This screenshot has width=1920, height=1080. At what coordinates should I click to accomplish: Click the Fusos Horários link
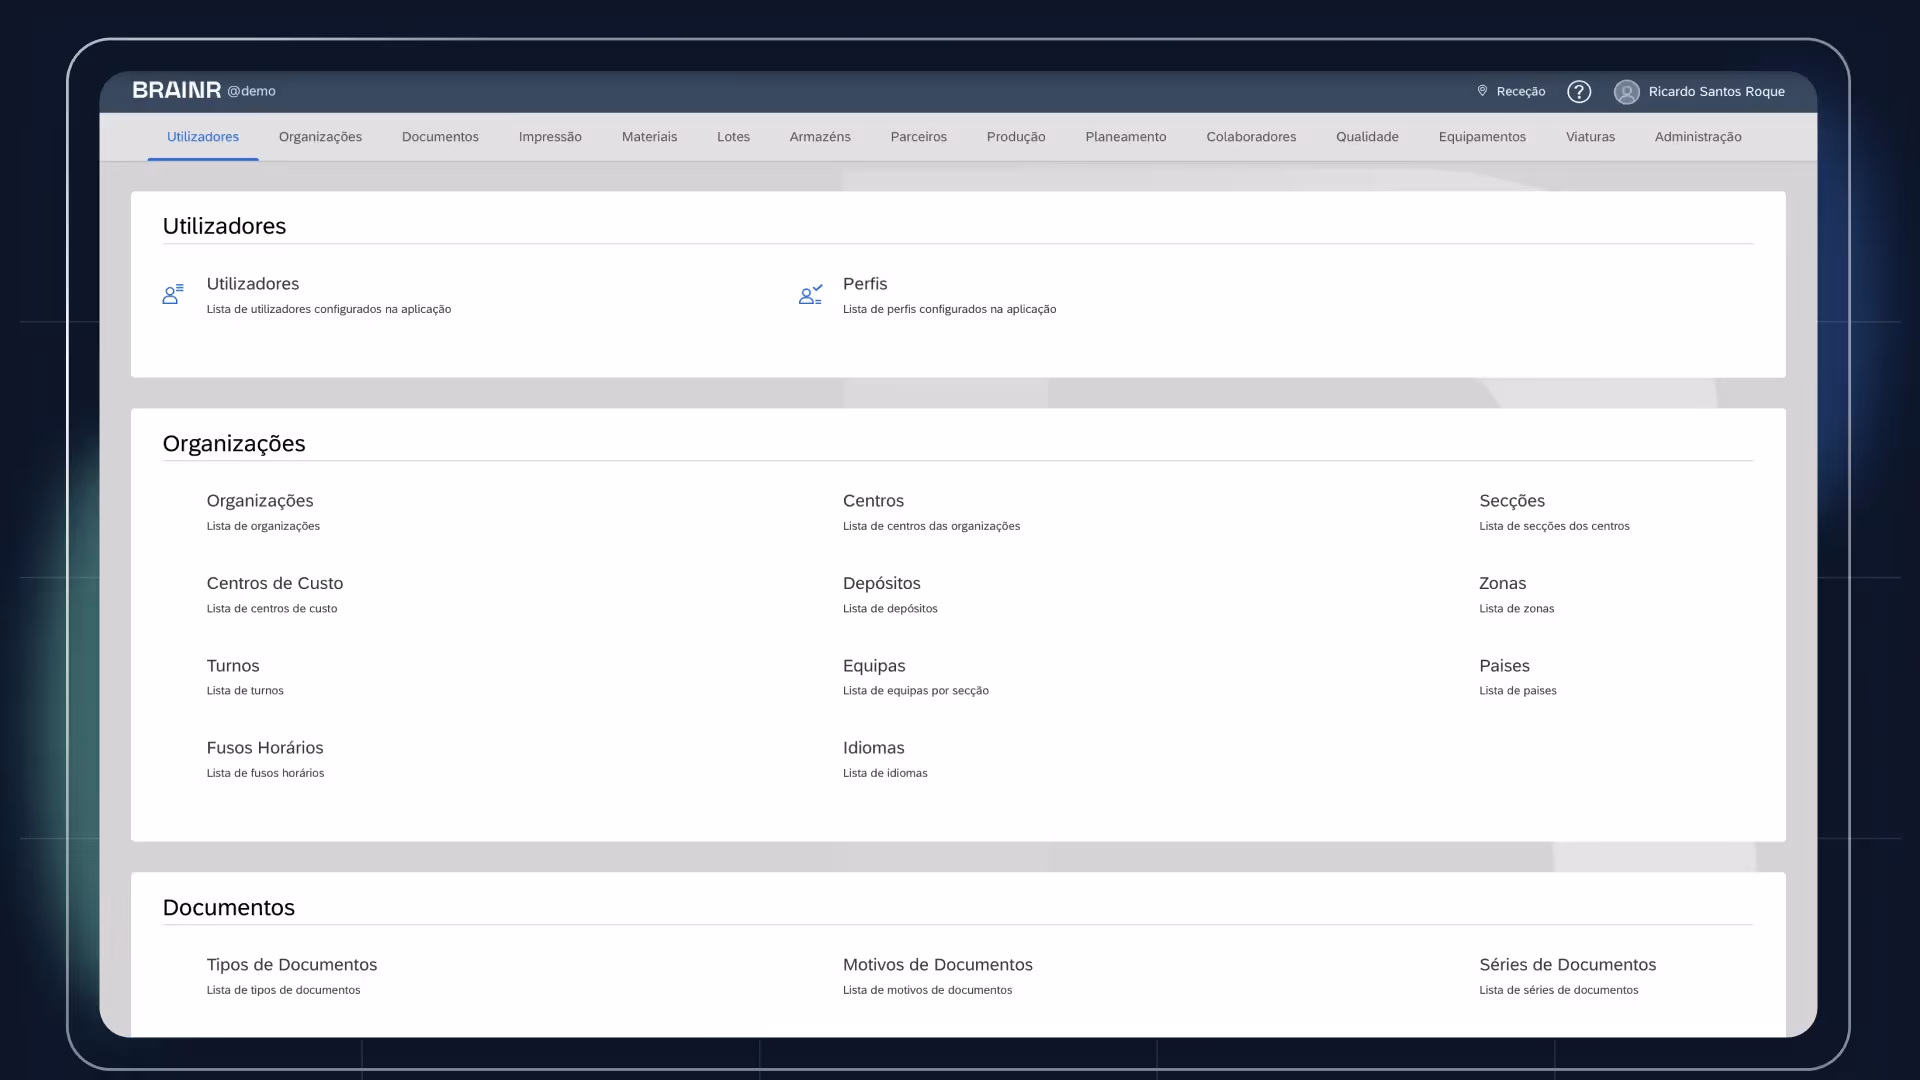pyautogui.click(x=264, y=748)
